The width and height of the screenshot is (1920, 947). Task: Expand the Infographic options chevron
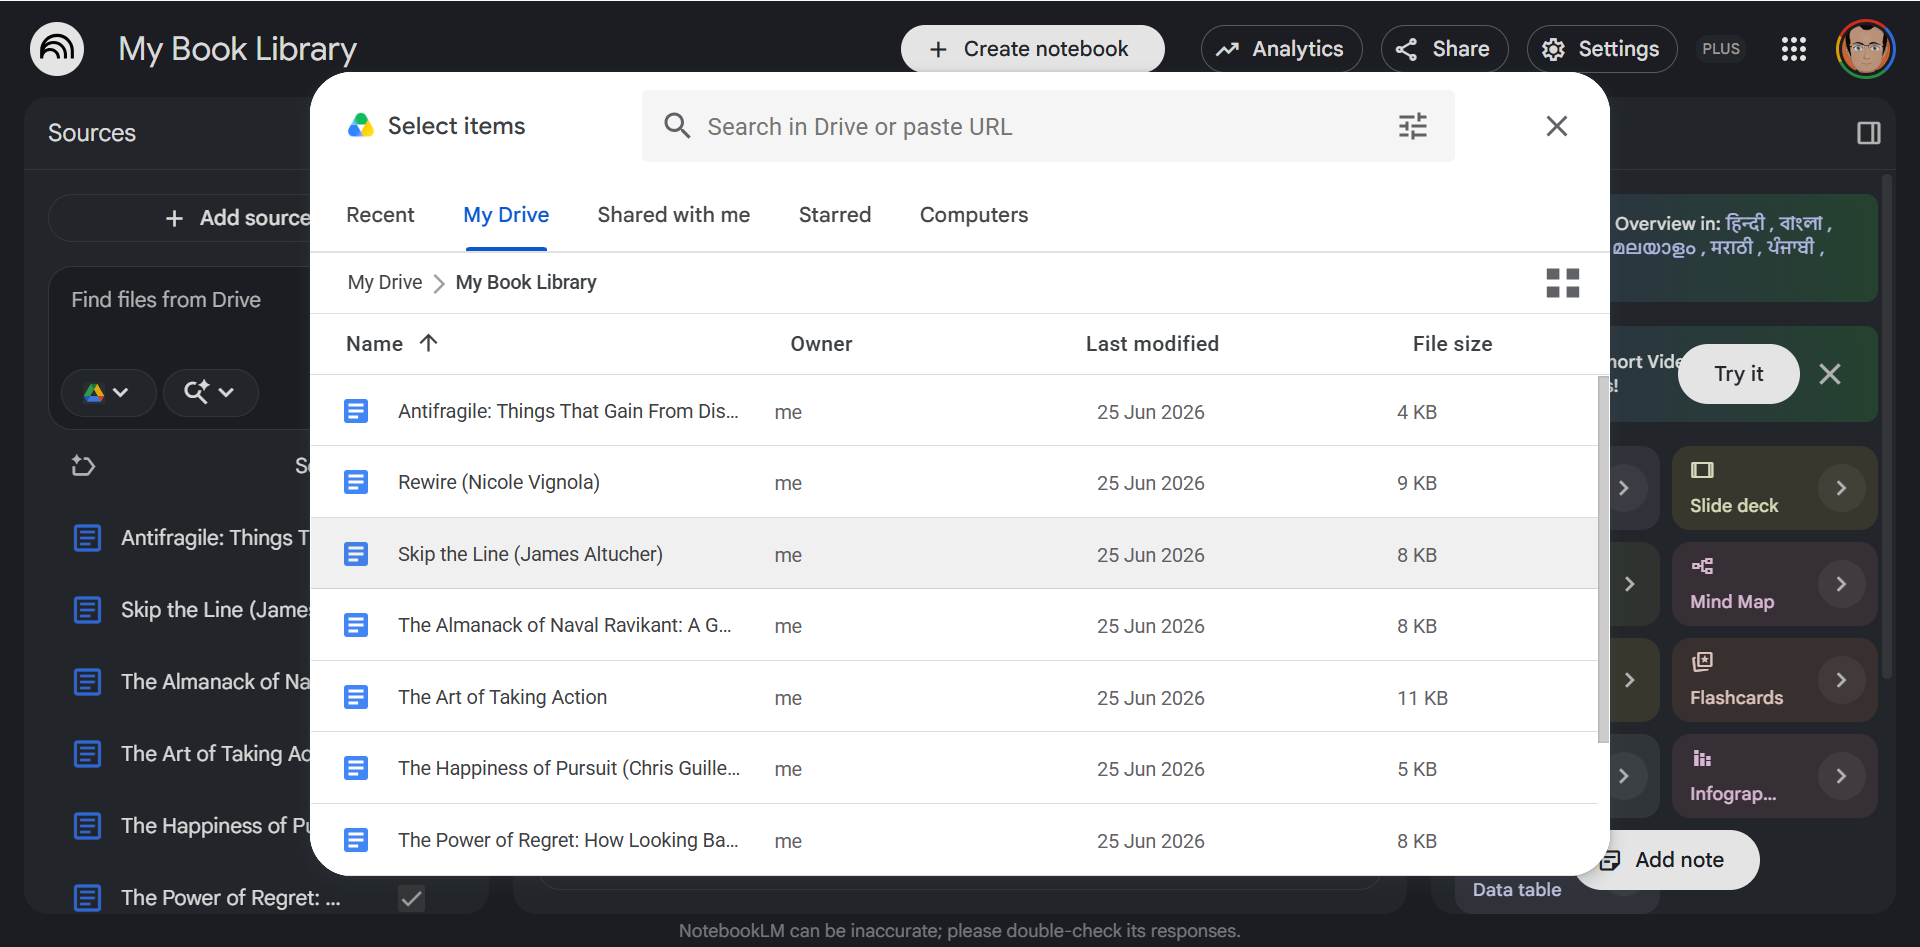click(1841, 776)
